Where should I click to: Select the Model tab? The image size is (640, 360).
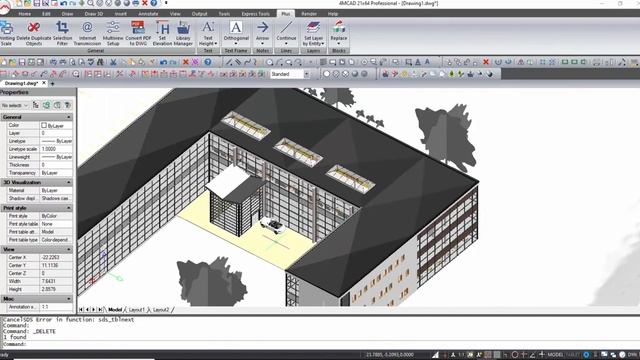point(115,310)
